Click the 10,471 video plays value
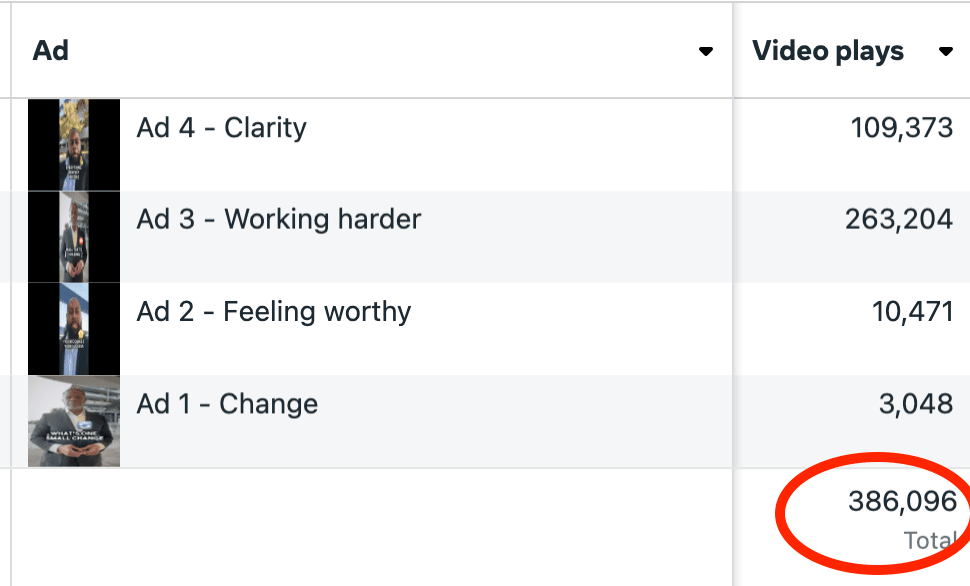 [x=912, y=312]
